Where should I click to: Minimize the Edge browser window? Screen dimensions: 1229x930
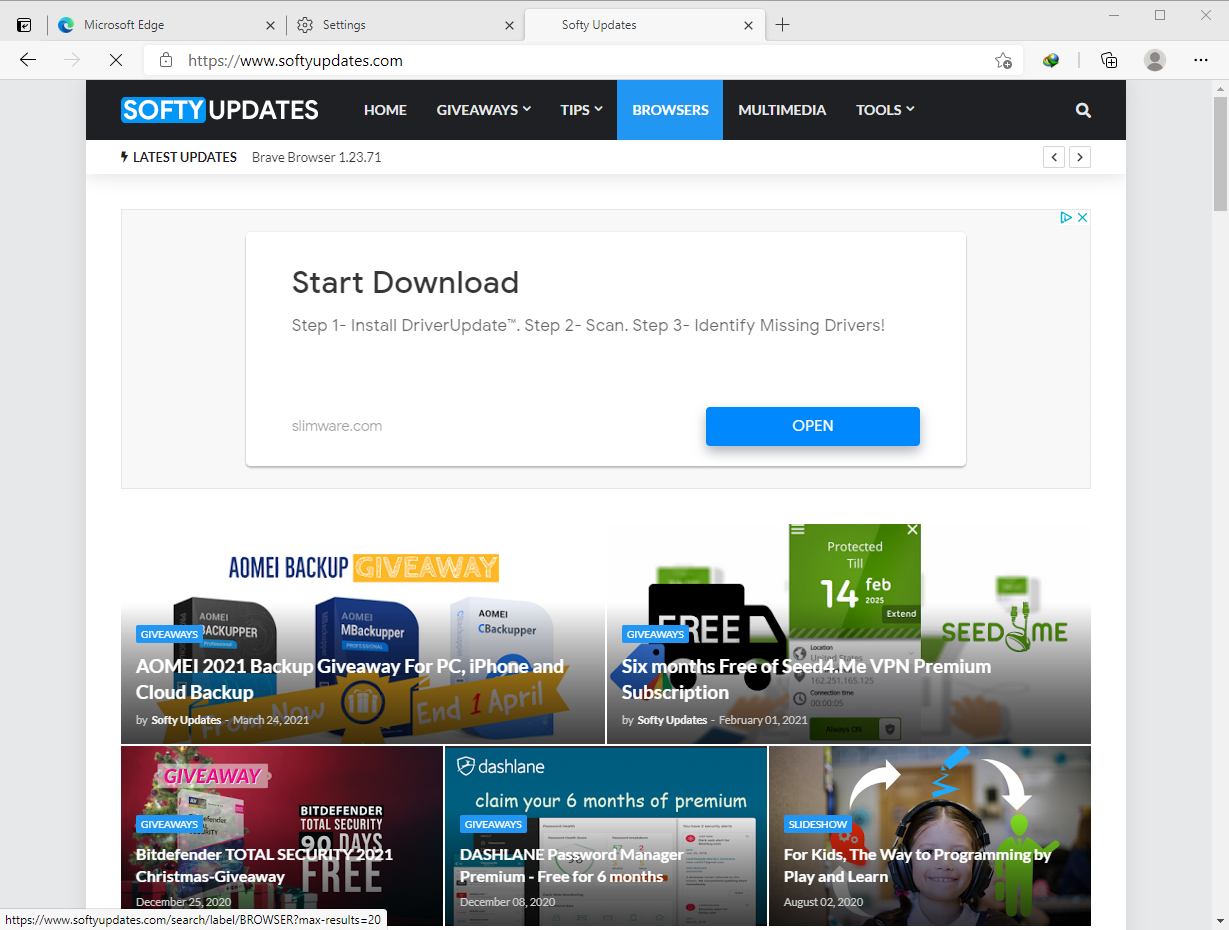[x=1114, y=15]
